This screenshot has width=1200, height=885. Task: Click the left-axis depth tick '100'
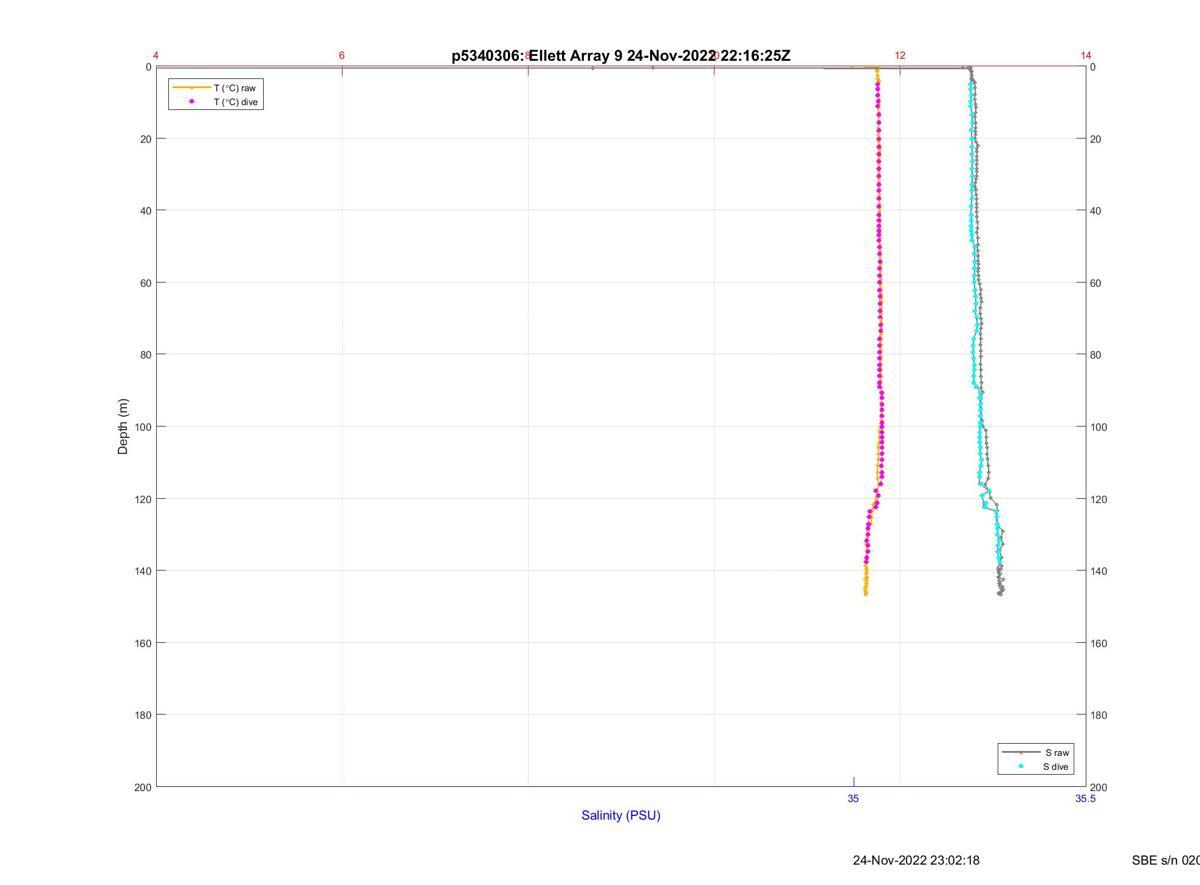coord(142,427)
